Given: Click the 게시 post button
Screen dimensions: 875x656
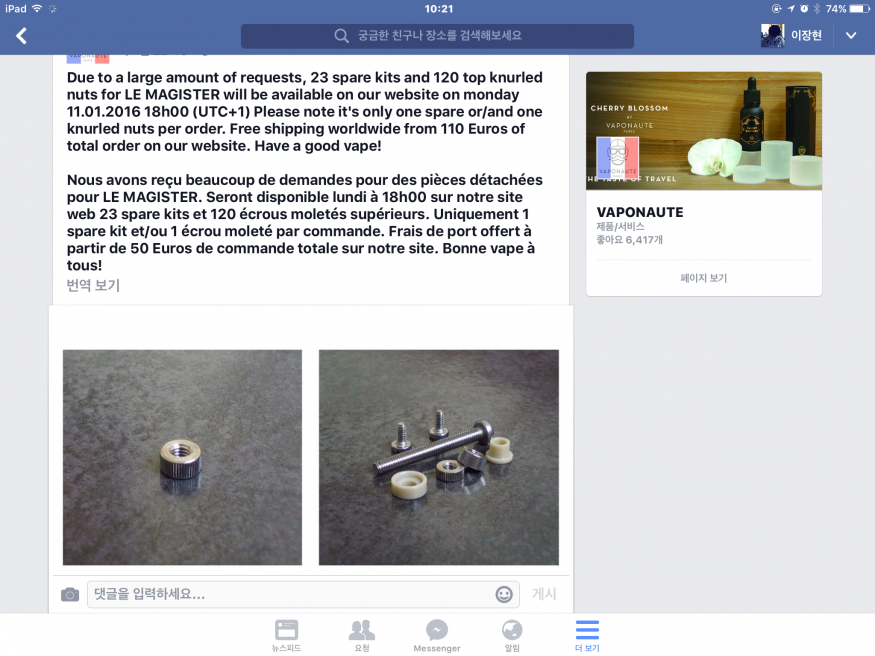Looking at the screenshot, I should (x=544, y=594).
